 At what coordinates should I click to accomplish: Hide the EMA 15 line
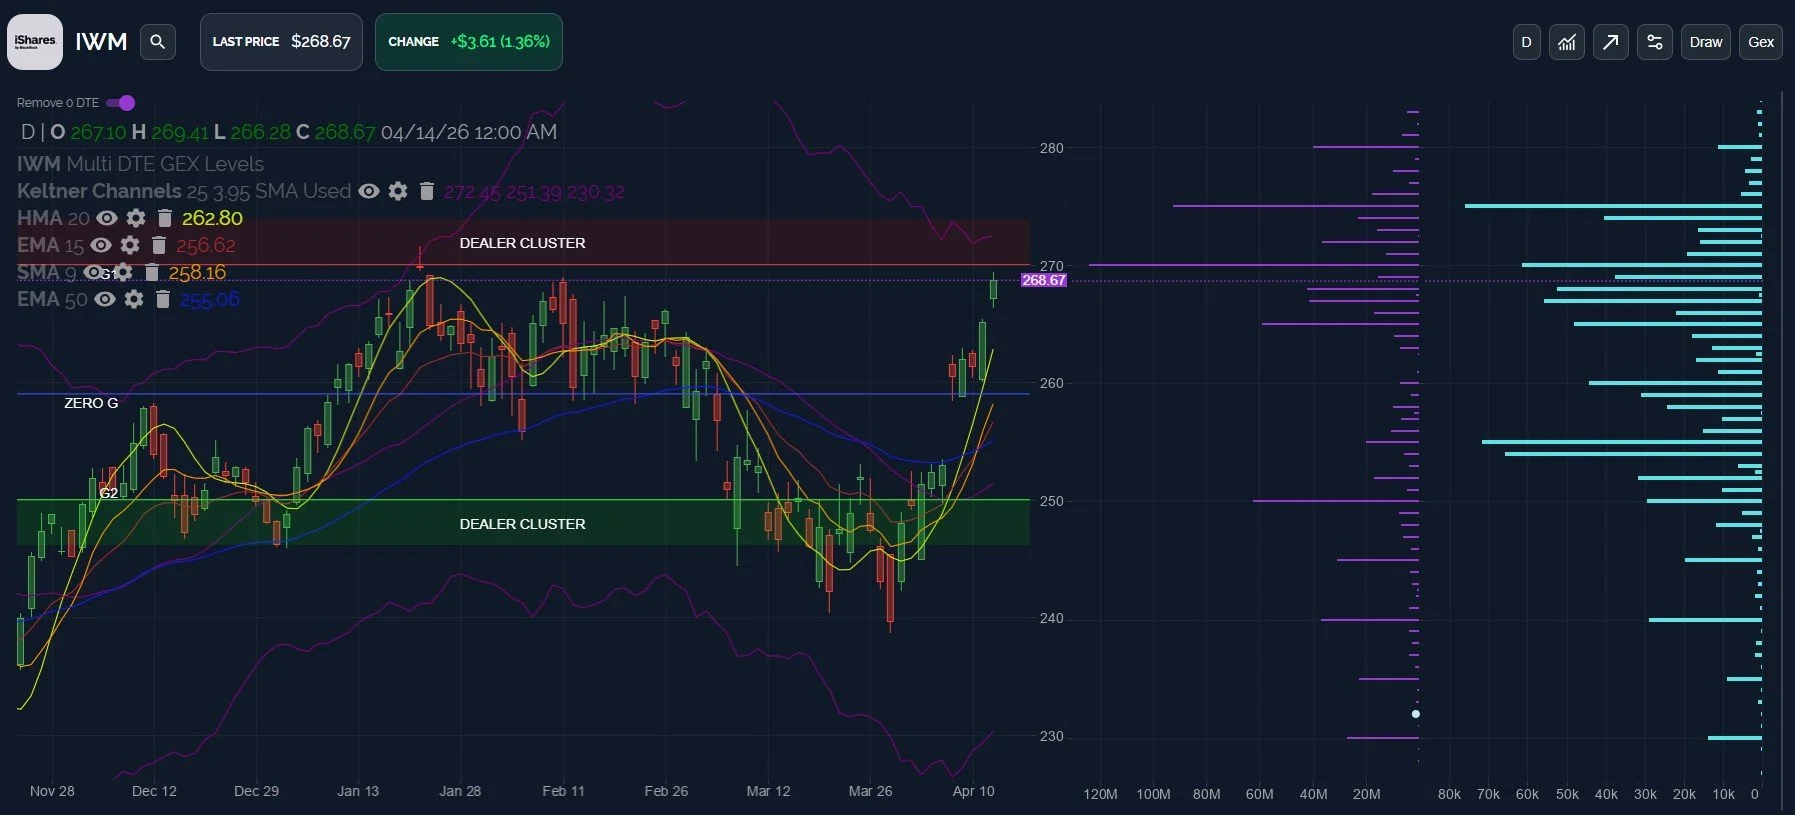(x=101, y=245)
